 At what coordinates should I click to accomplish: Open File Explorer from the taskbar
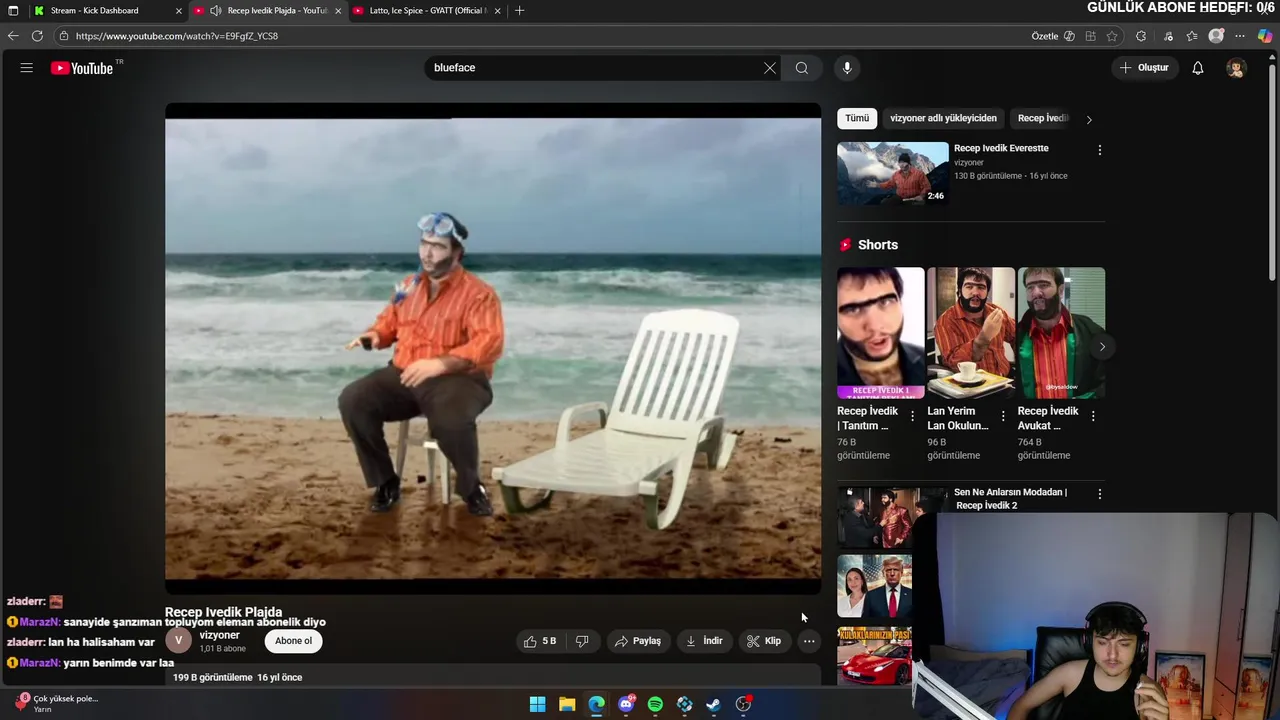(x=567, y=704)
